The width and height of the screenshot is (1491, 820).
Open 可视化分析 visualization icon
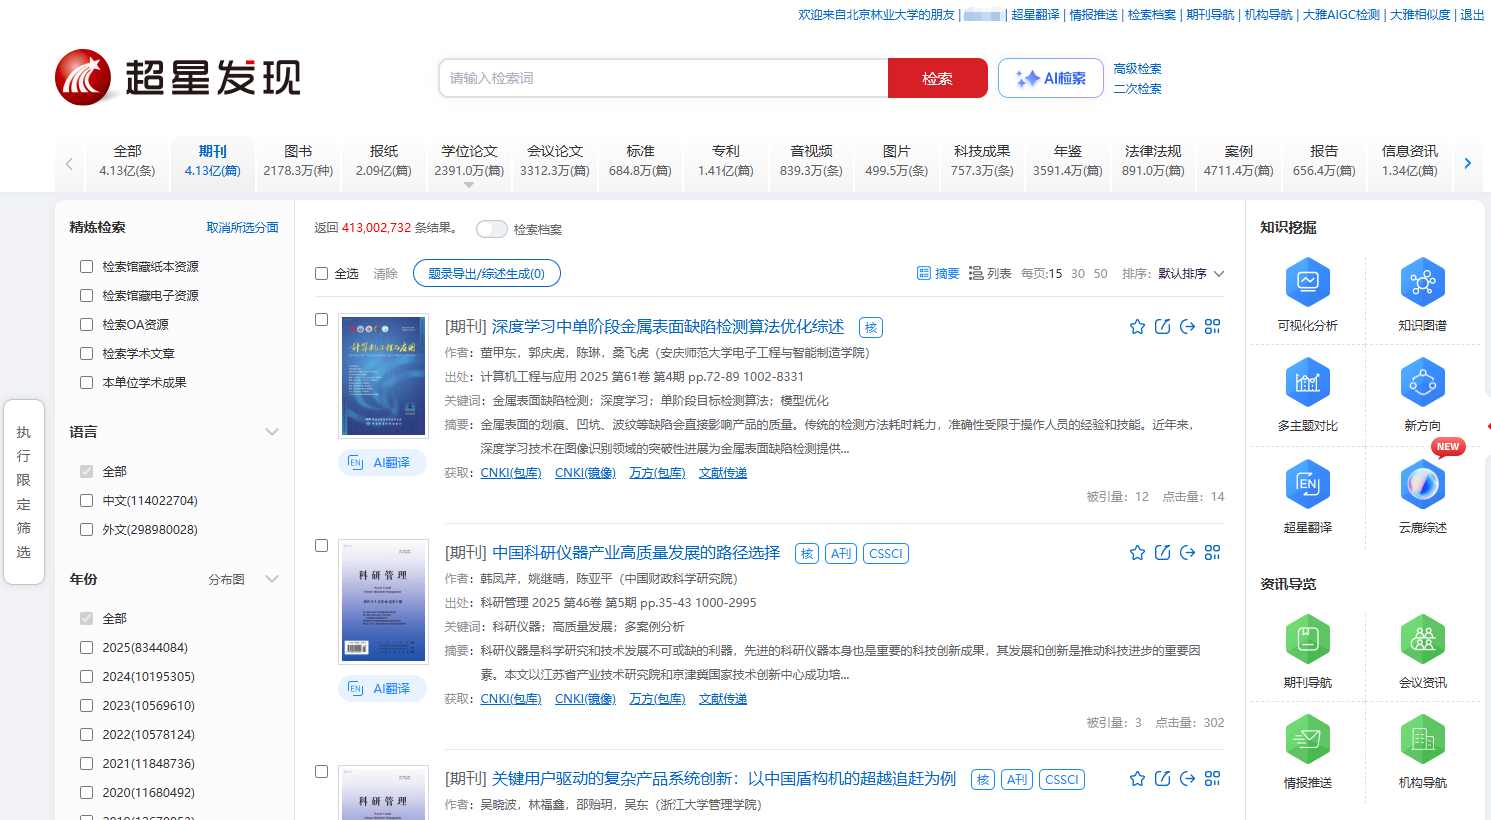coord(1307,282)
